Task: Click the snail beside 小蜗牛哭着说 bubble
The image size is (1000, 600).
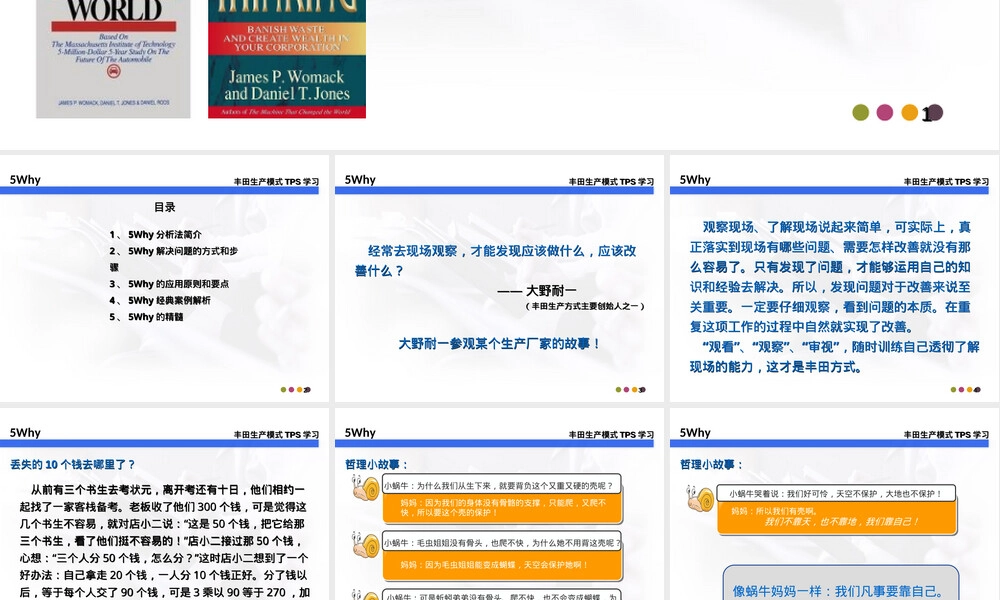Action: [700, 499]
